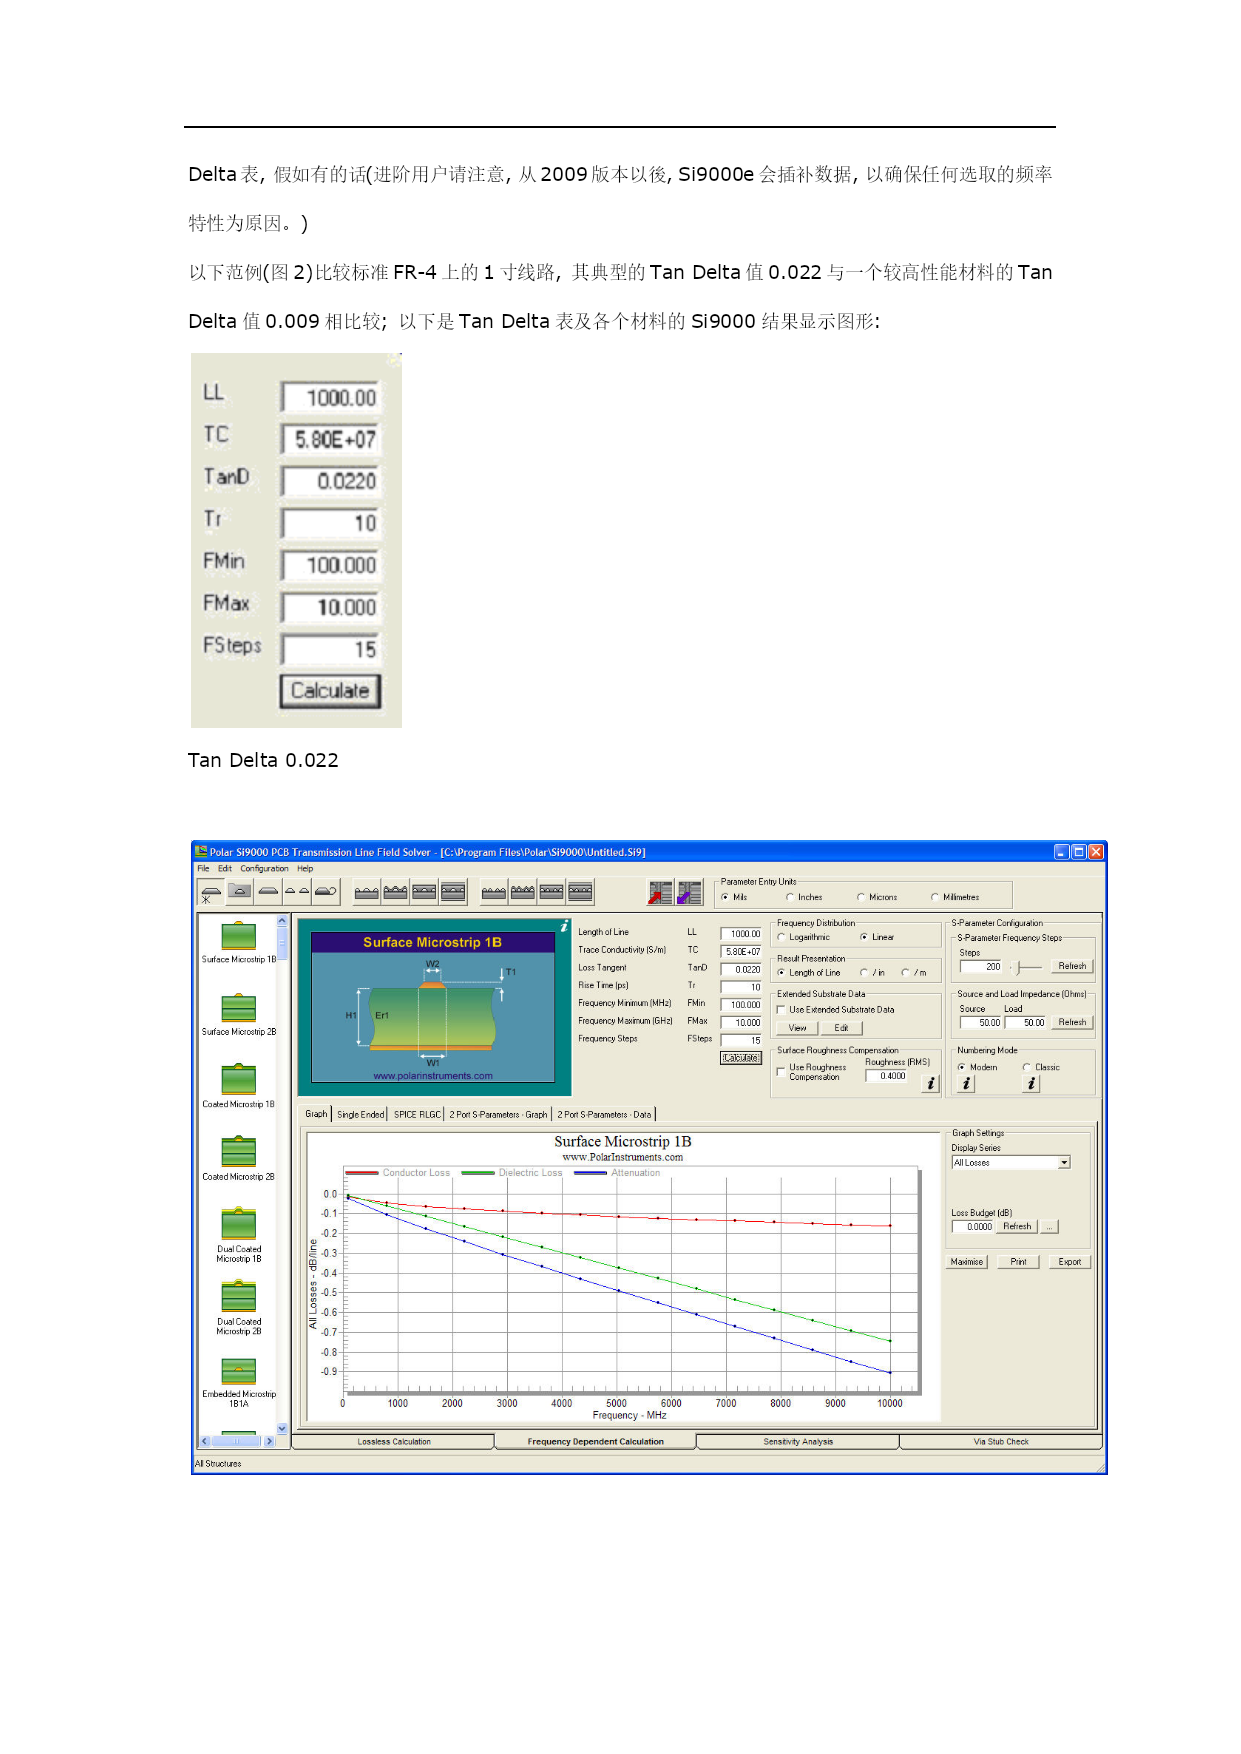Switch to the SPICE RLGC tab

(x=417, y=1114)
